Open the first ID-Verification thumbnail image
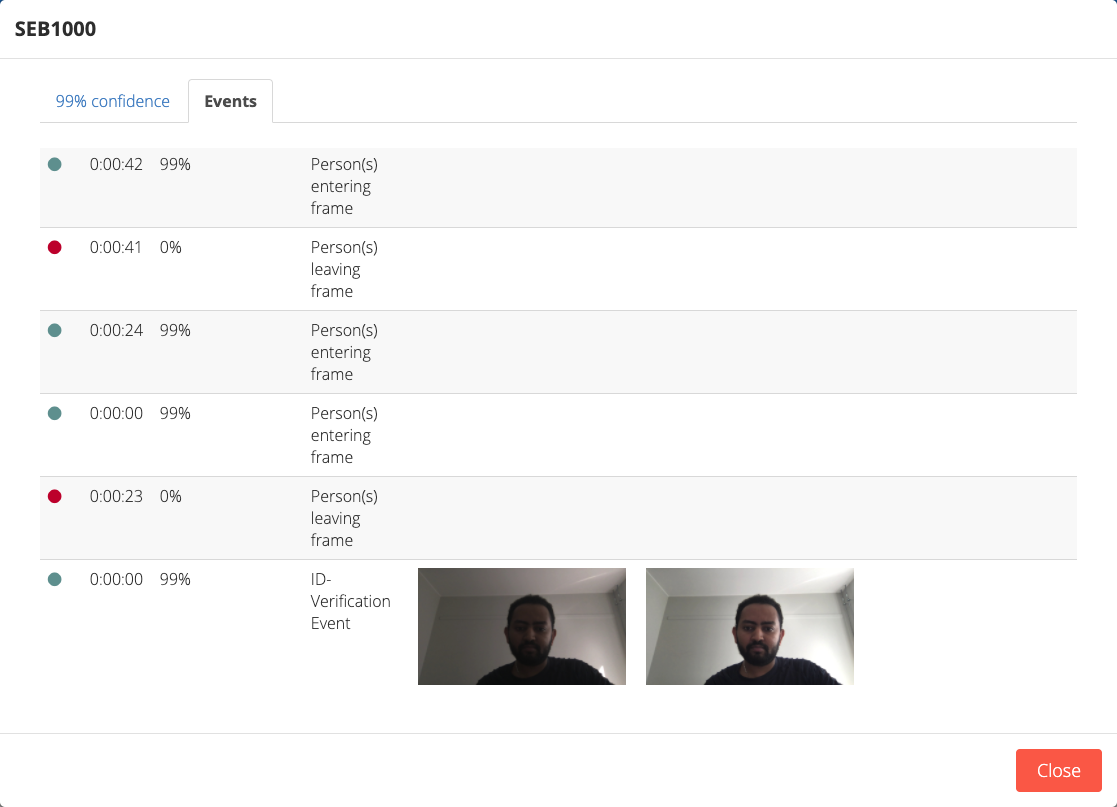1117x807 pixels. coord(521,626)
